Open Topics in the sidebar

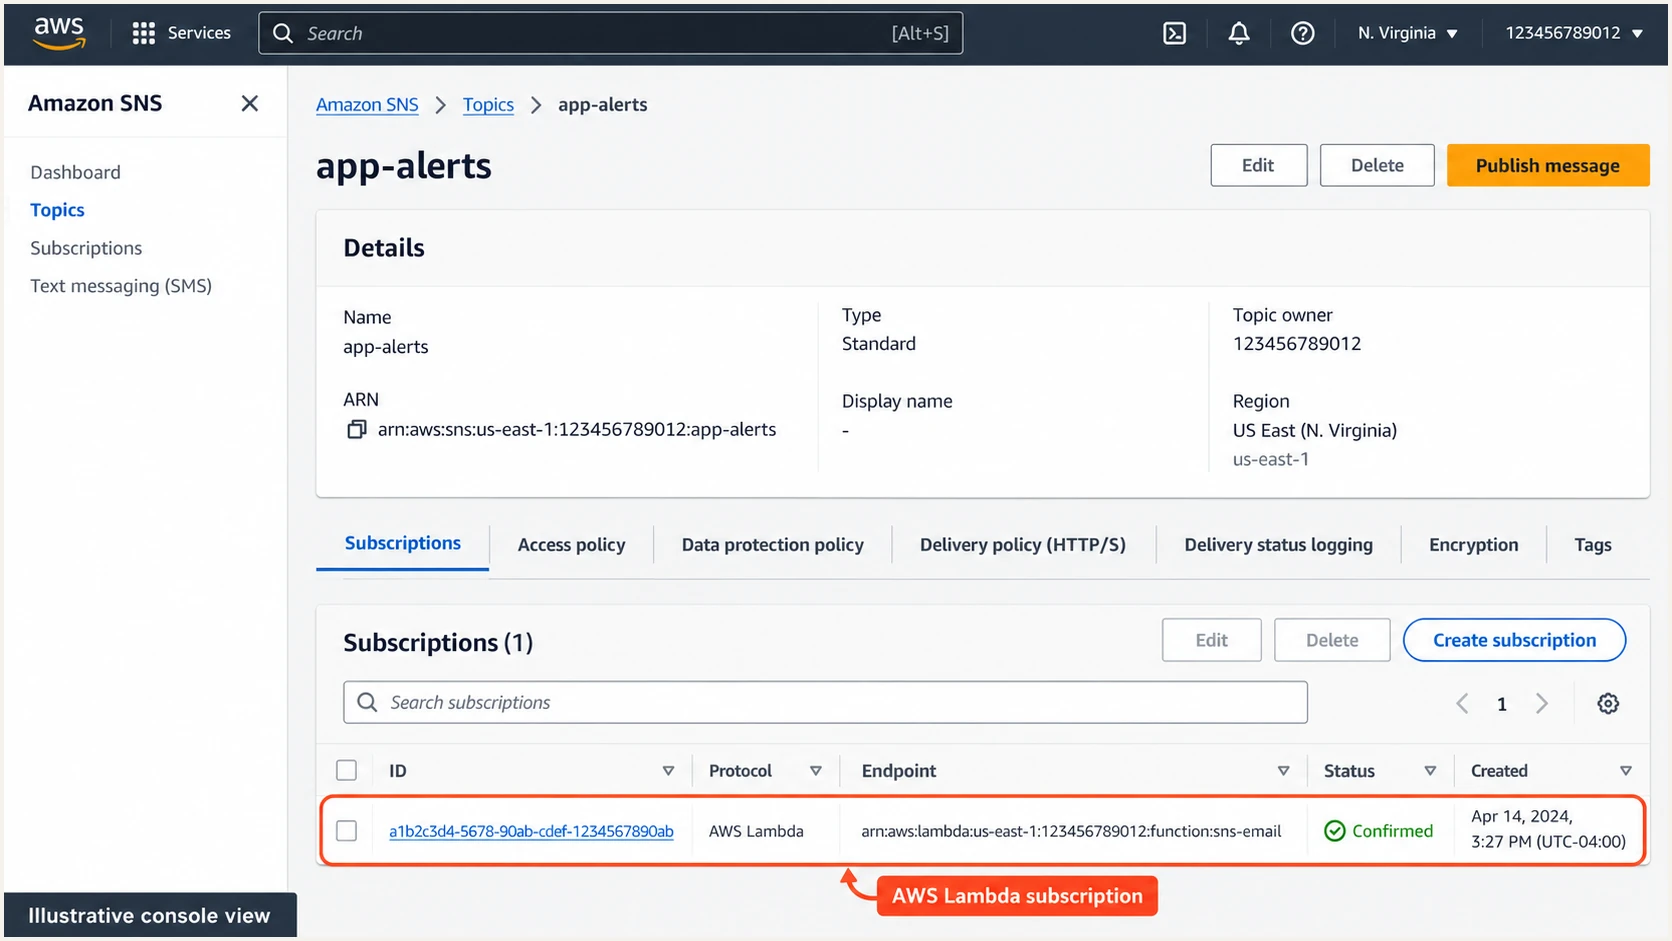point(57,210)
